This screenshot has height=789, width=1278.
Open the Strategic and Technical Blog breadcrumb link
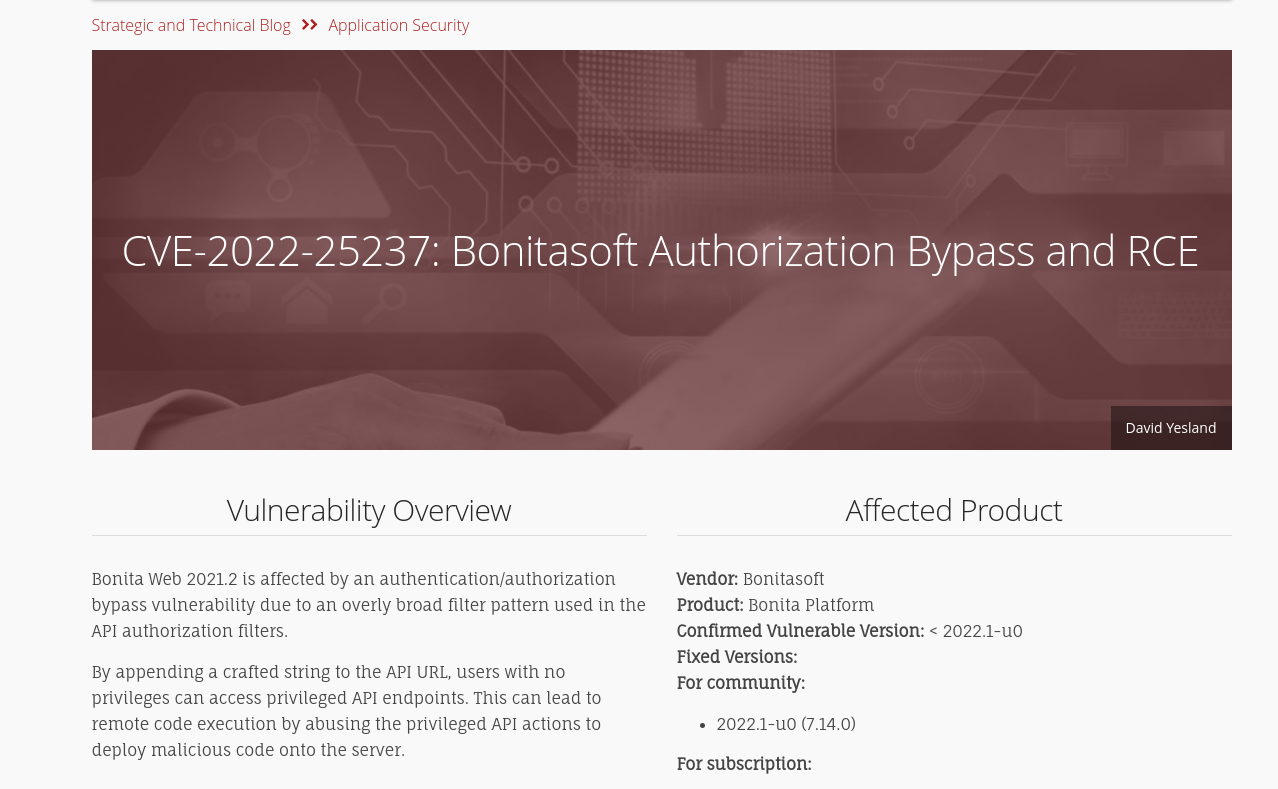point(191,25)
